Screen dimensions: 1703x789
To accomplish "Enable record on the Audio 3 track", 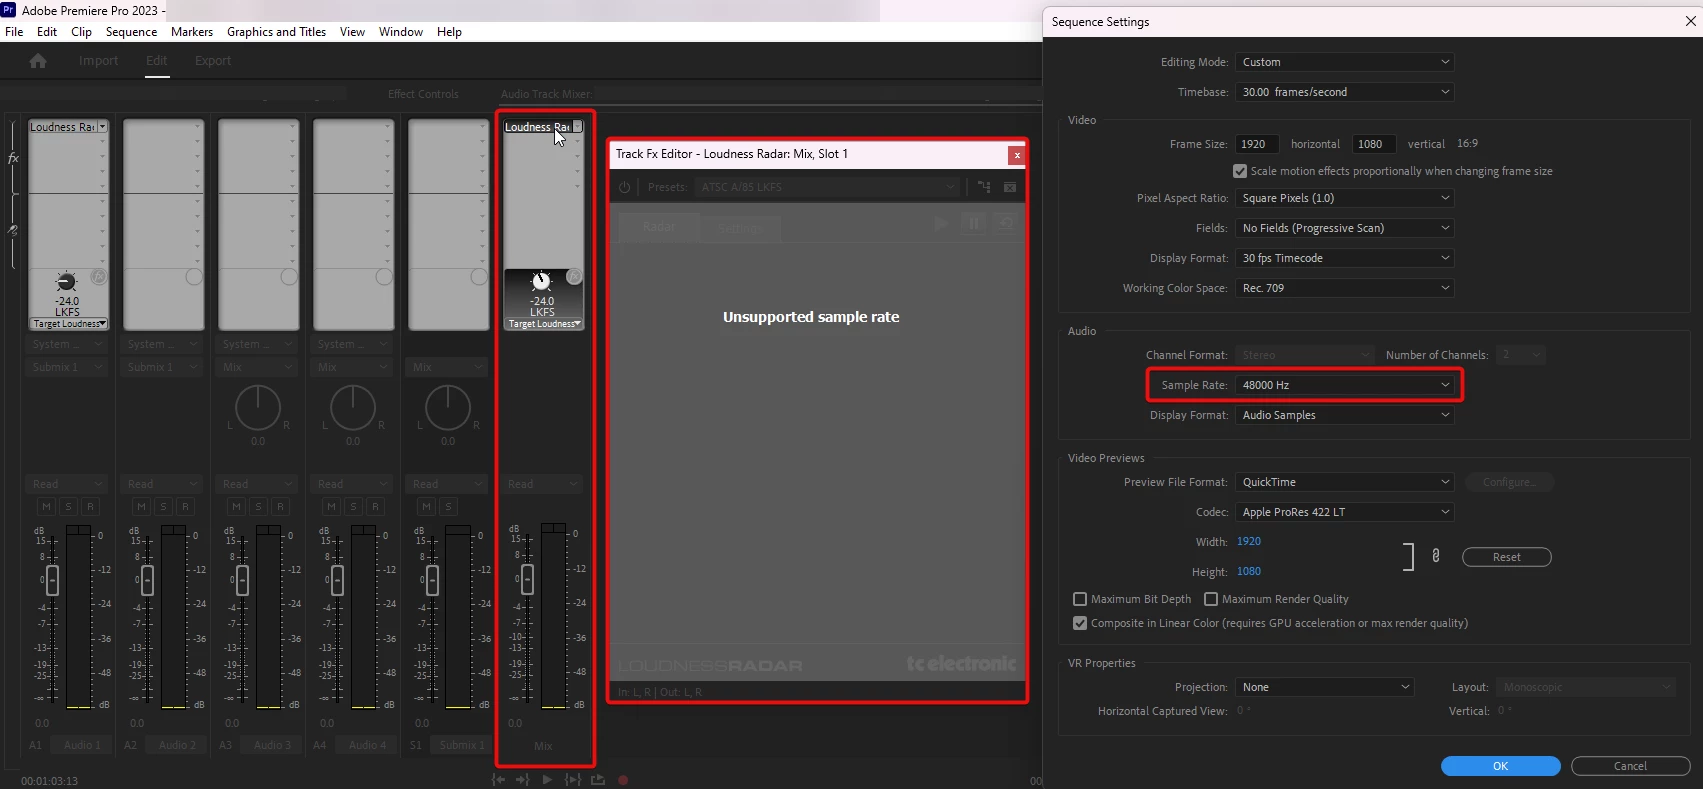I will pyautogui.click(x=280, y=507).
